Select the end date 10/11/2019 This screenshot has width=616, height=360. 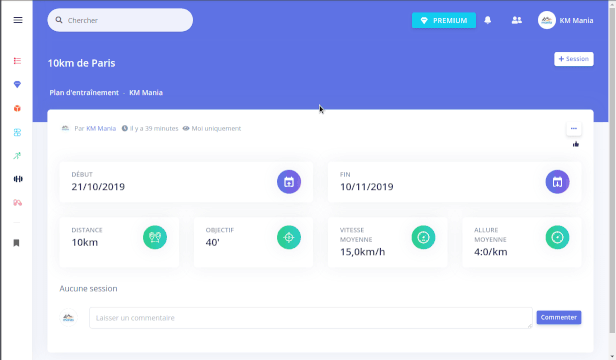point(367,187)
